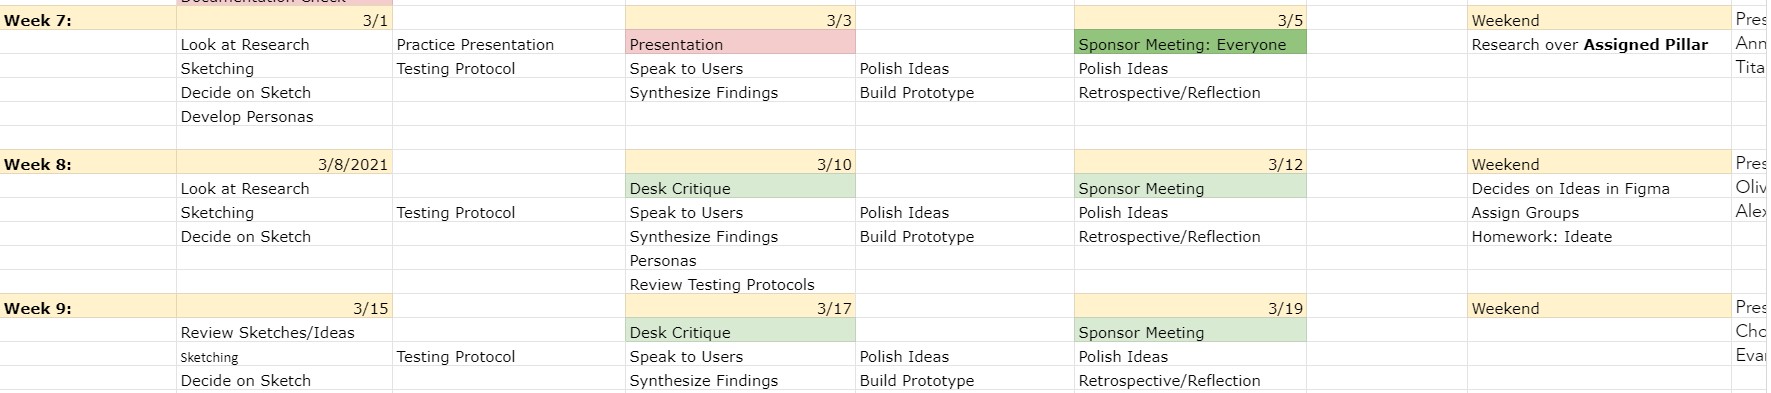Click the Week 9 label cell
The height and width of the screenshot is (393, 1771).
(88, 308)
